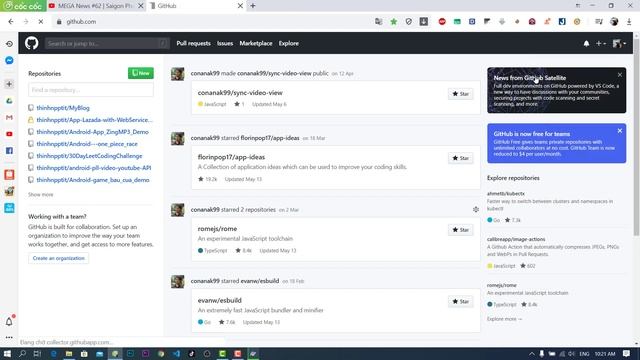Open thinhnpptit/android-pll-video-youtube-API repository
This screenshot has height=360, width=640.
click(x=94, y=168)
